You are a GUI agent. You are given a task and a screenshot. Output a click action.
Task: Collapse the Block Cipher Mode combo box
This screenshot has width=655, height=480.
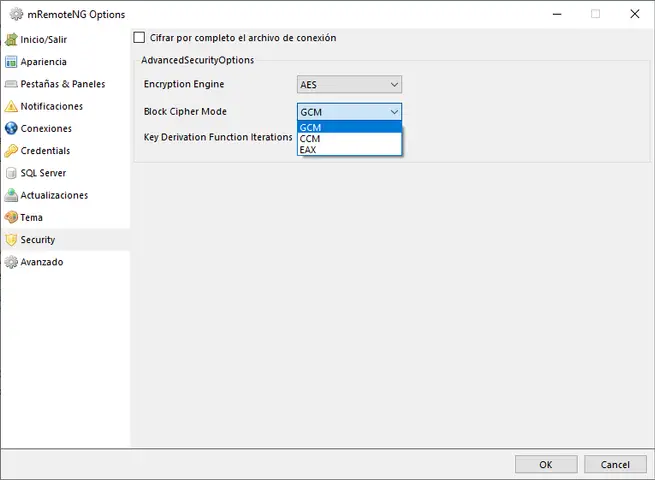(349, 112)
